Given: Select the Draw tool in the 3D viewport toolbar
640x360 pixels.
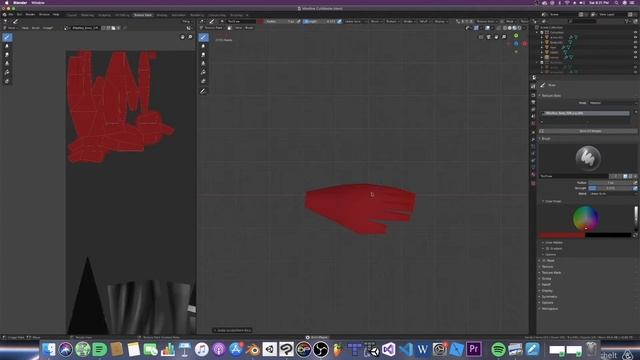Looking at the screenshot, I should coord(203,38).
